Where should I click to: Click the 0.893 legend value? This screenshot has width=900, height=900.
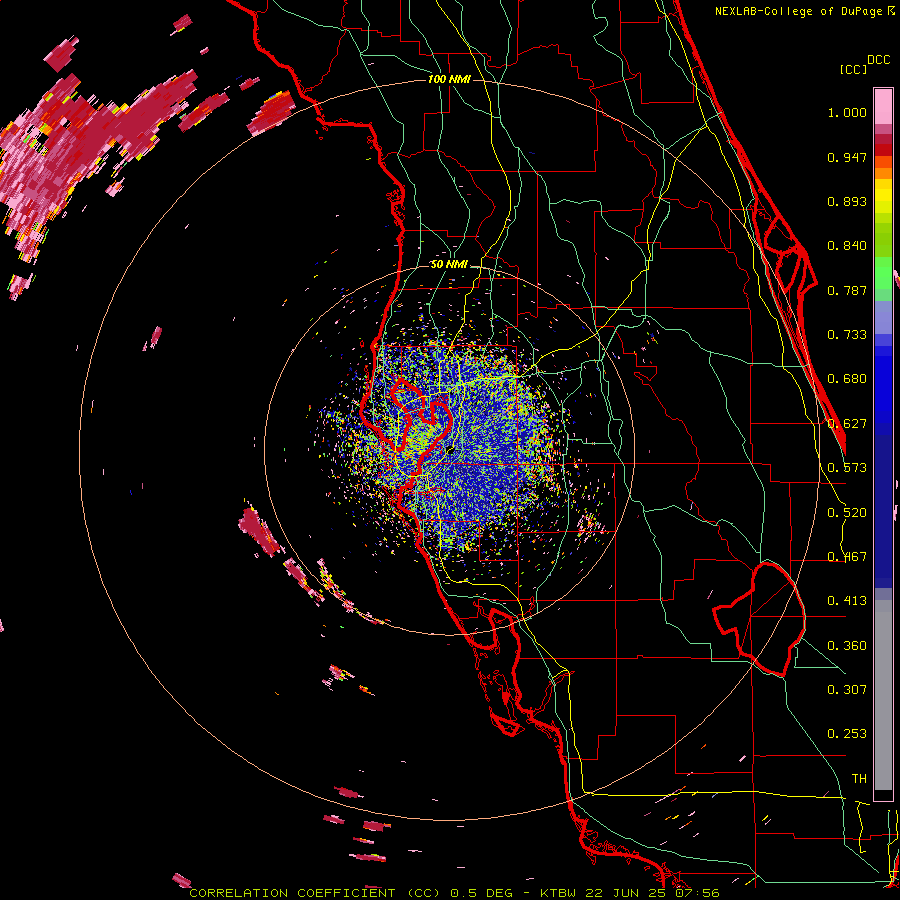pyautogui.click(x=847, y=201)
